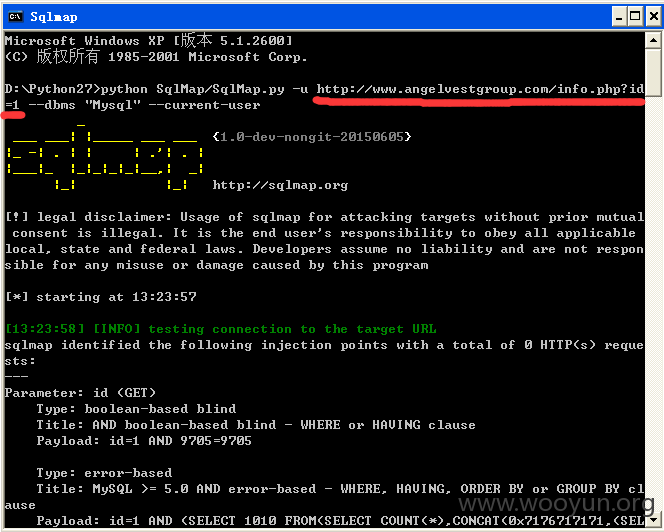This screenshot has width=664, height=532.
Task: Click the scrollbar down arrow
Action: 653,519
